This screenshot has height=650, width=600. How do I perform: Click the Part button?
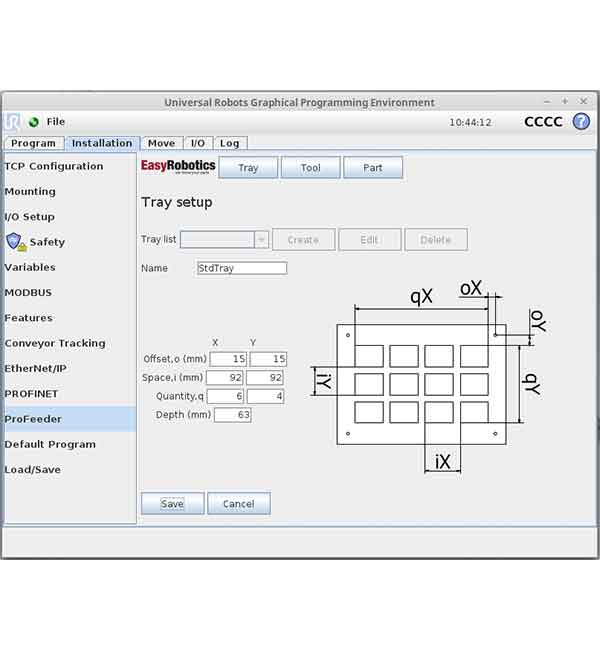tap(373, 167)
